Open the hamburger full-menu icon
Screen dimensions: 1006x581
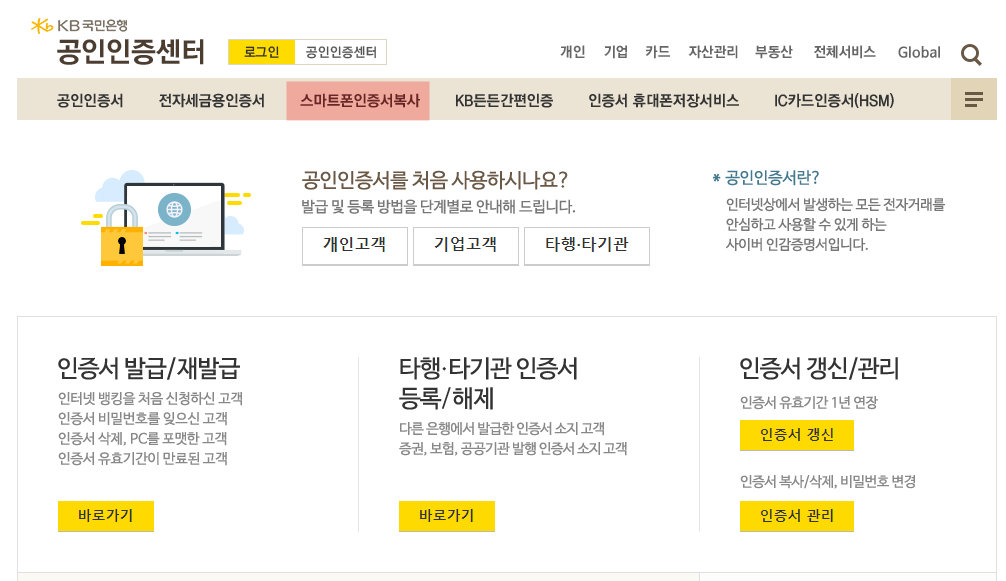pyautogui.click(x=973, y=99)
